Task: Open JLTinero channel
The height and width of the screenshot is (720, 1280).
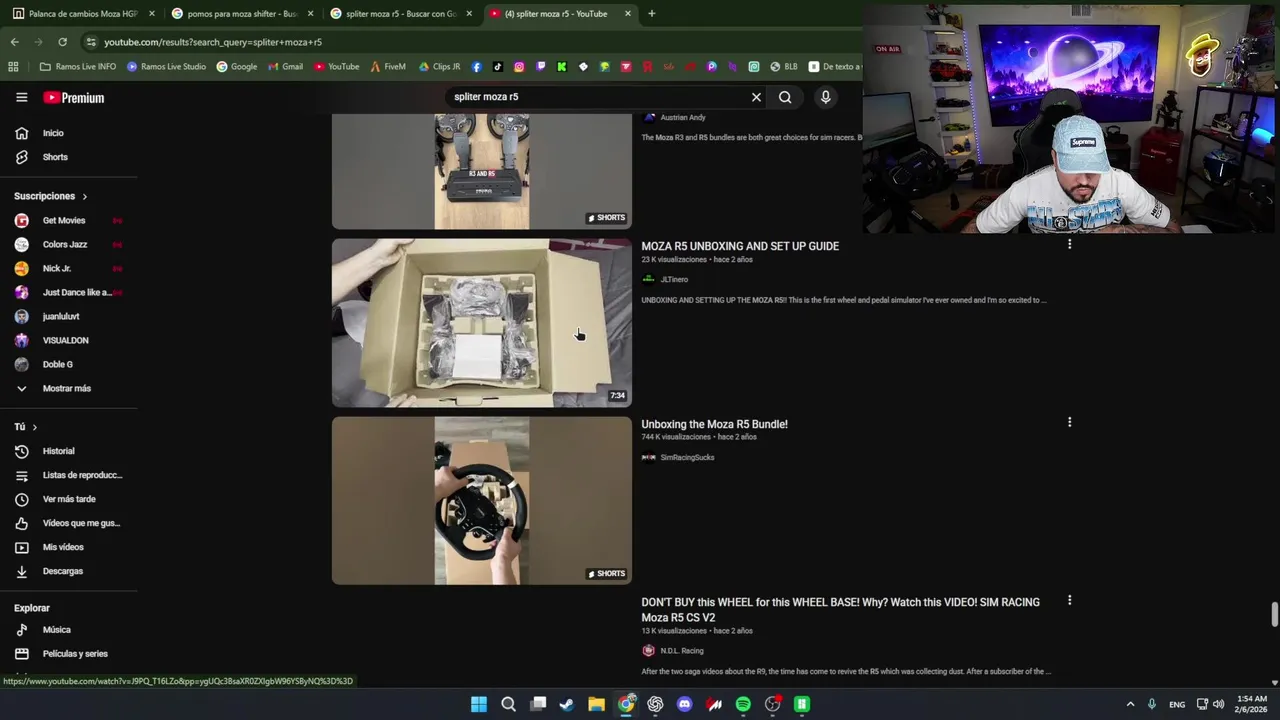Action: click(x=674, y=280)
